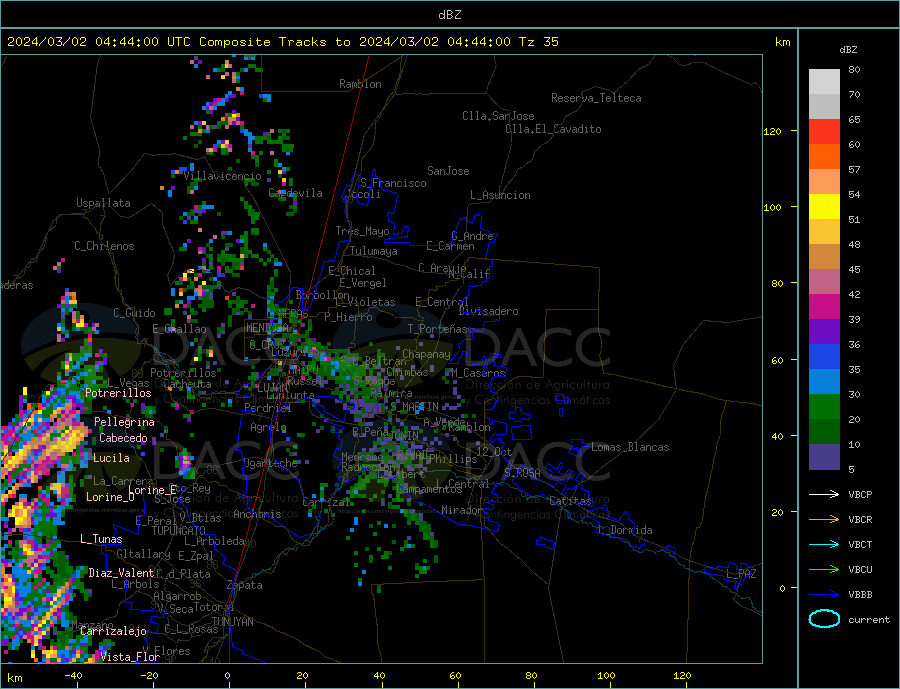
Task: Click the 'Uspallata' place label
Action: 103,203
